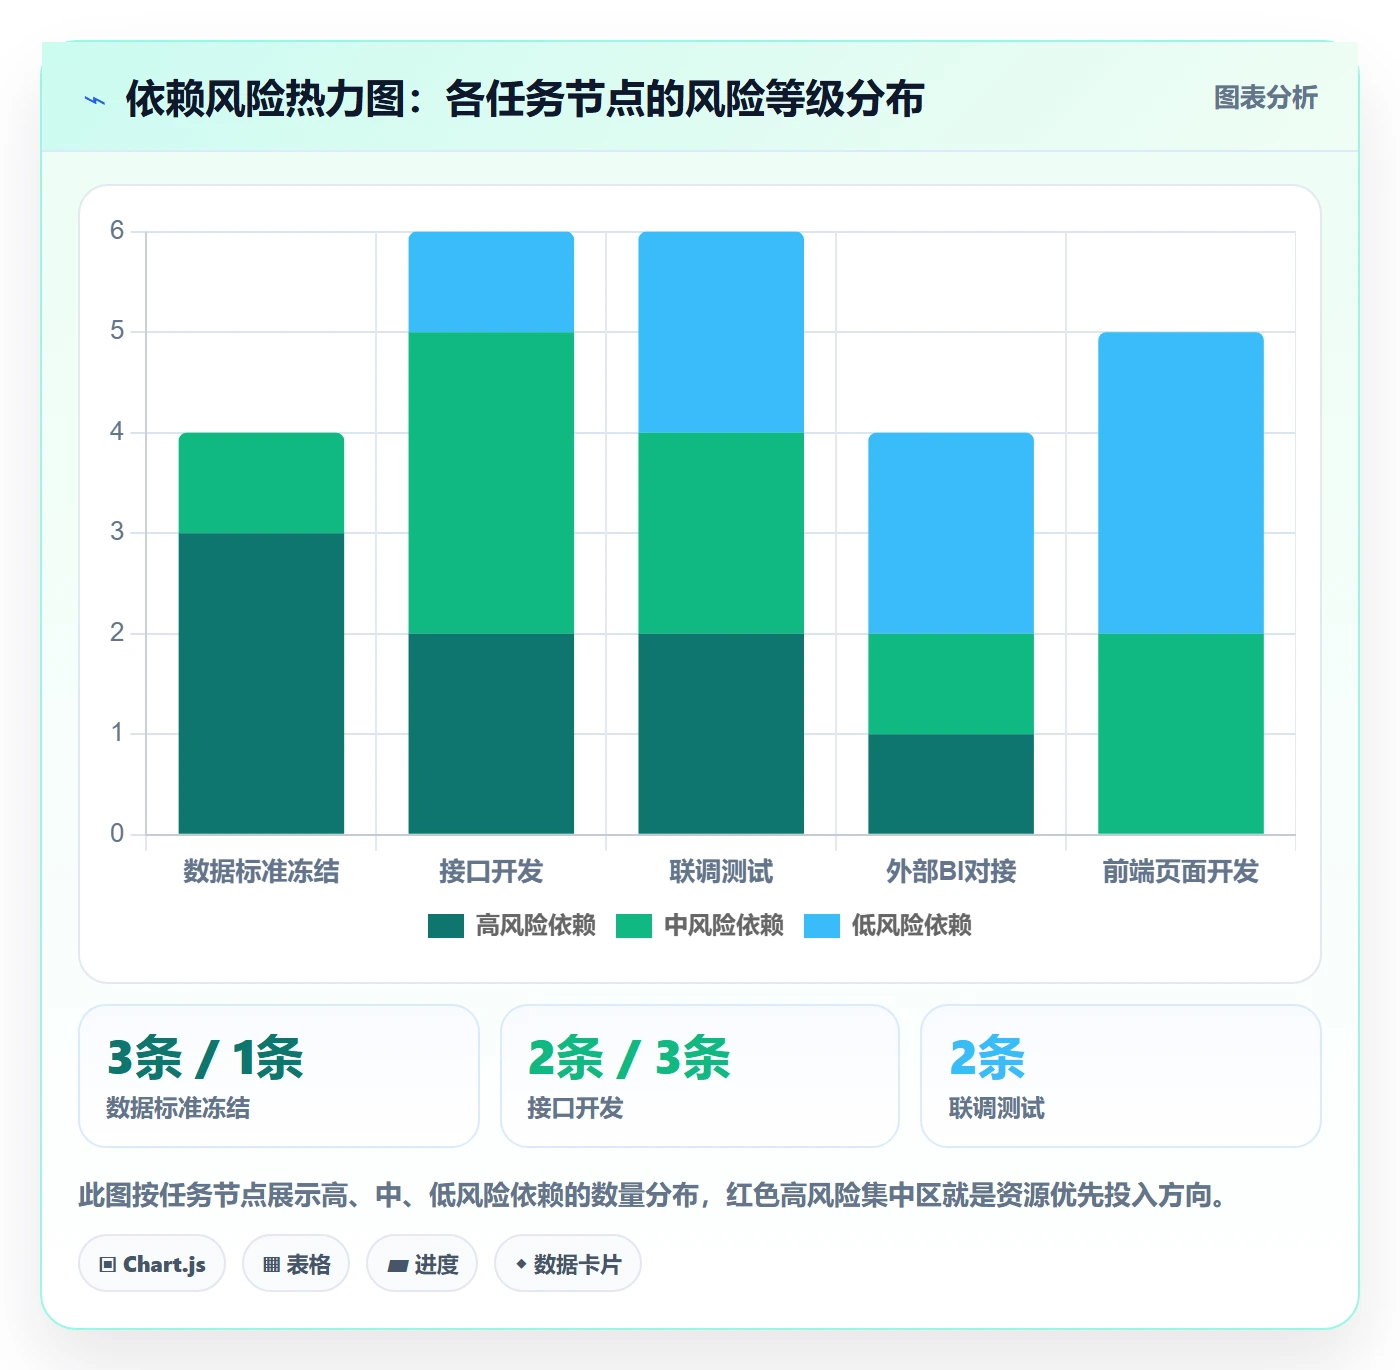Viewport: 1400px width, 1370px height.
Task: Open the 2条 联调测试 stat card
Action: 1121,1076
